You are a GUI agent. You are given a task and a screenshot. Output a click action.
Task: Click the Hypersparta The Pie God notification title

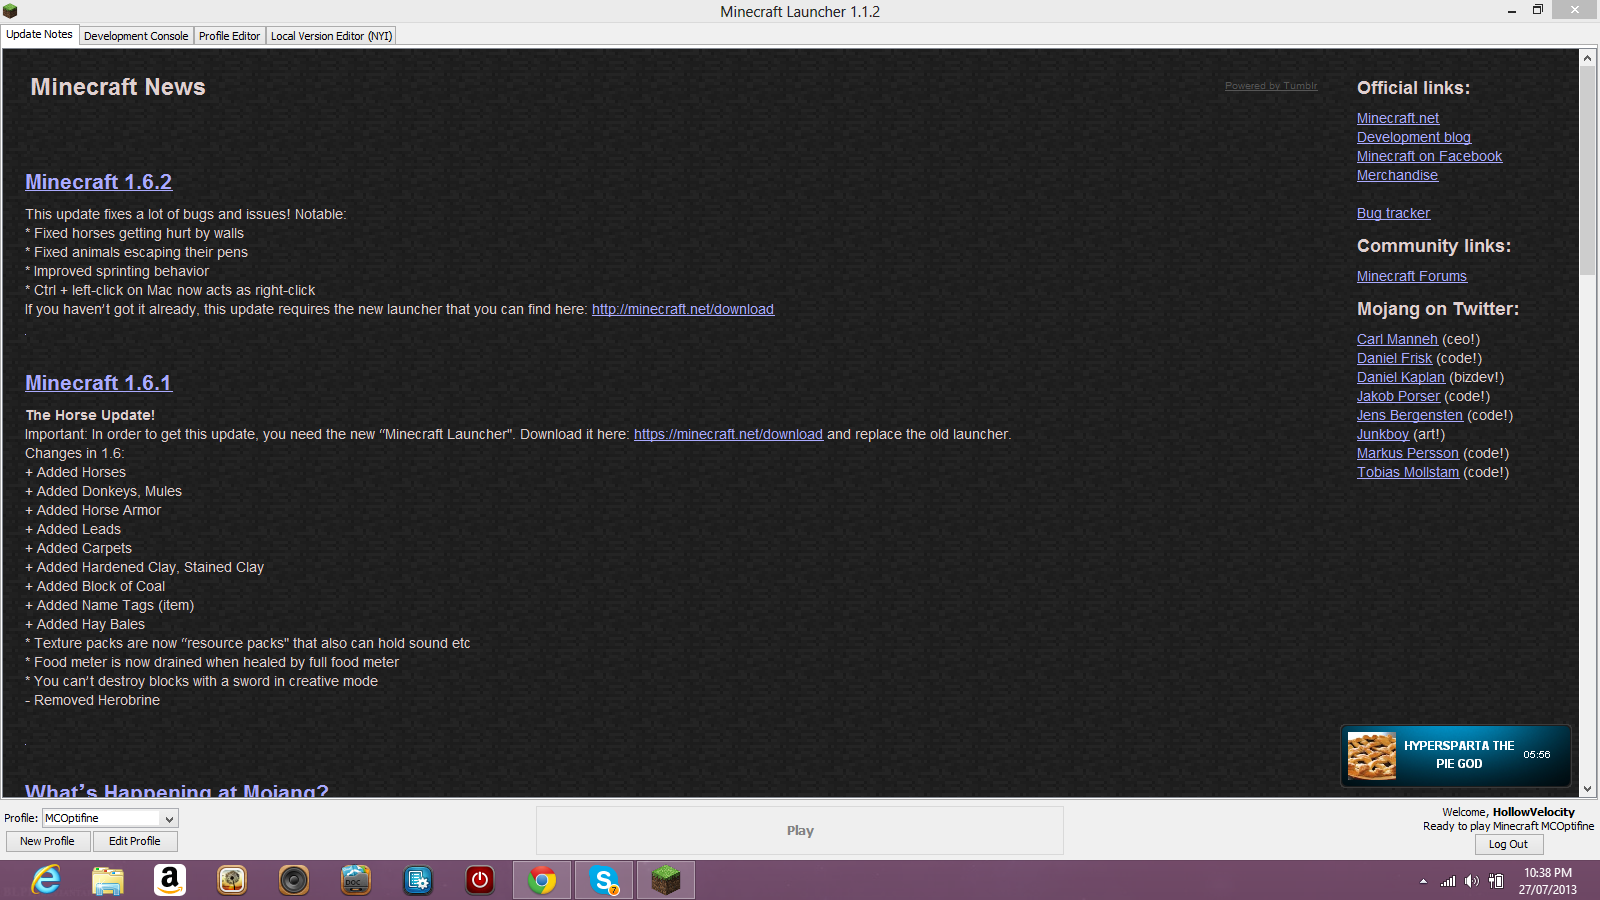point(1459,755)
